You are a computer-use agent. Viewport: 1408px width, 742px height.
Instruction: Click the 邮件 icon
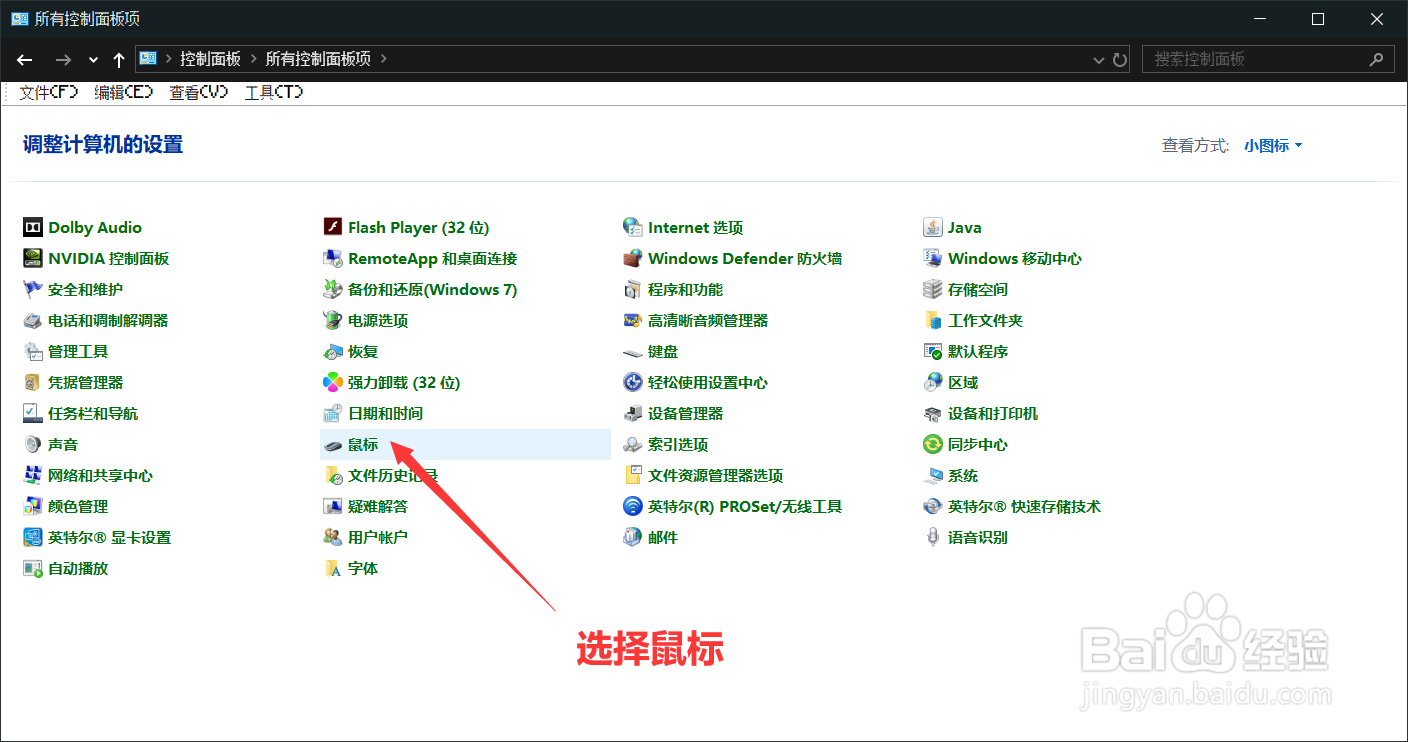coord(632,537)
